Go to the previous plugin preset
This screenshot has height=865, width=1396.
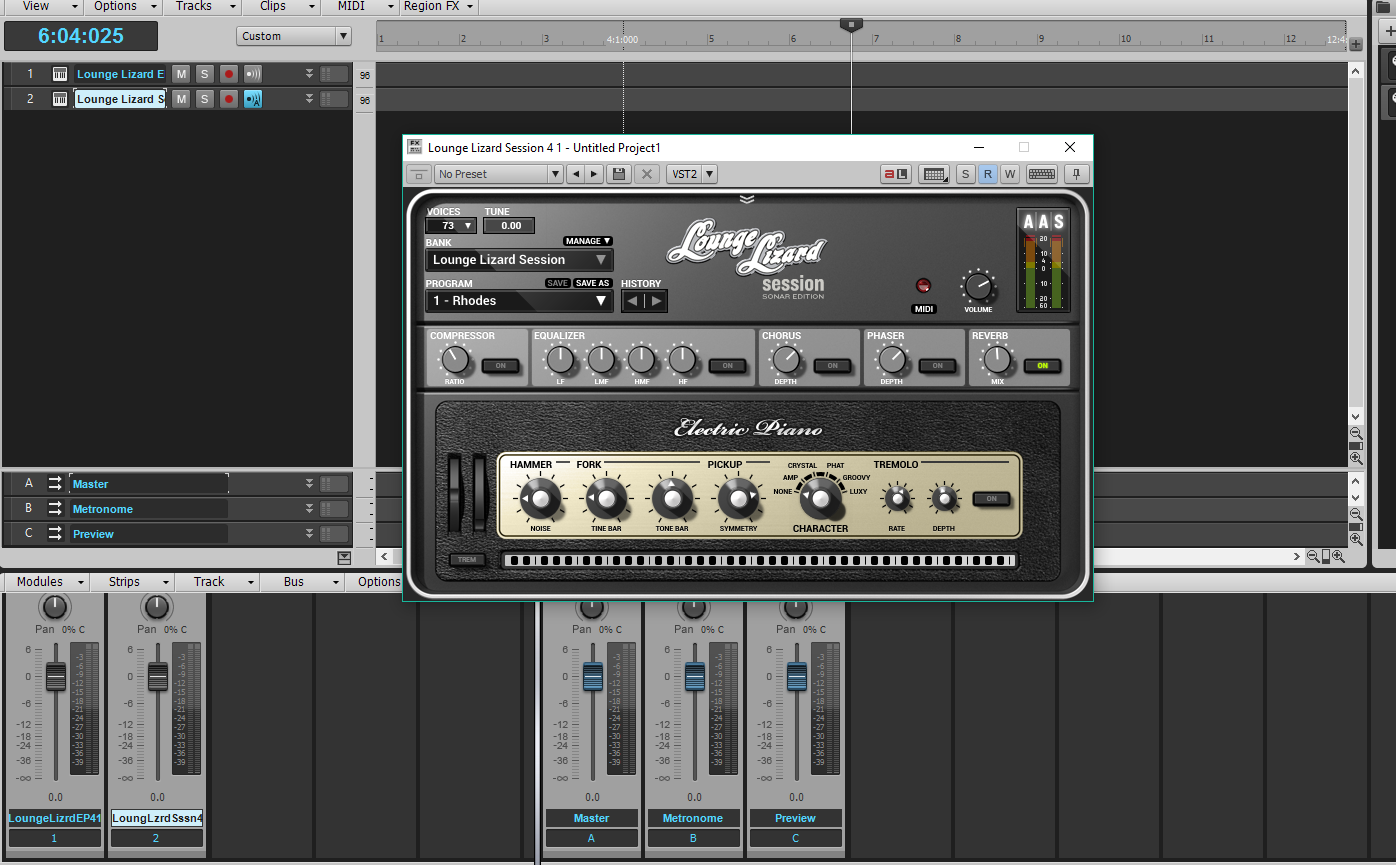coord(575,174)
